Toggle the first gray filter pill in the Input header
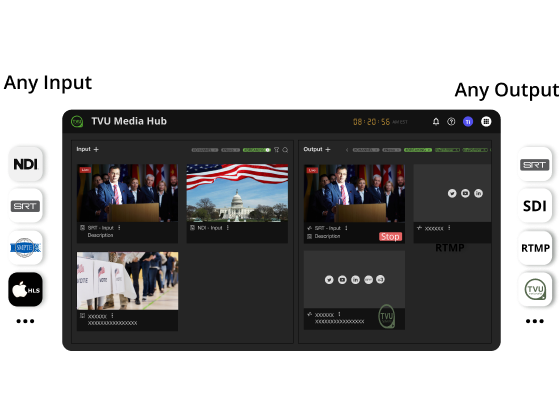The height and width of the screenshot is (416, 559). tap(205, 150)
